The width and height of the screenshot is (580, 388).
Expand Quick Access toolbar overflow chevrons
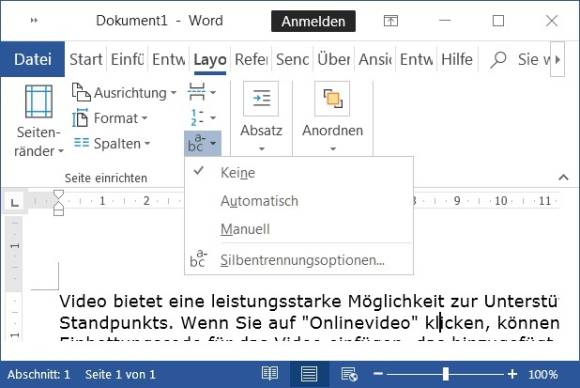34,20
